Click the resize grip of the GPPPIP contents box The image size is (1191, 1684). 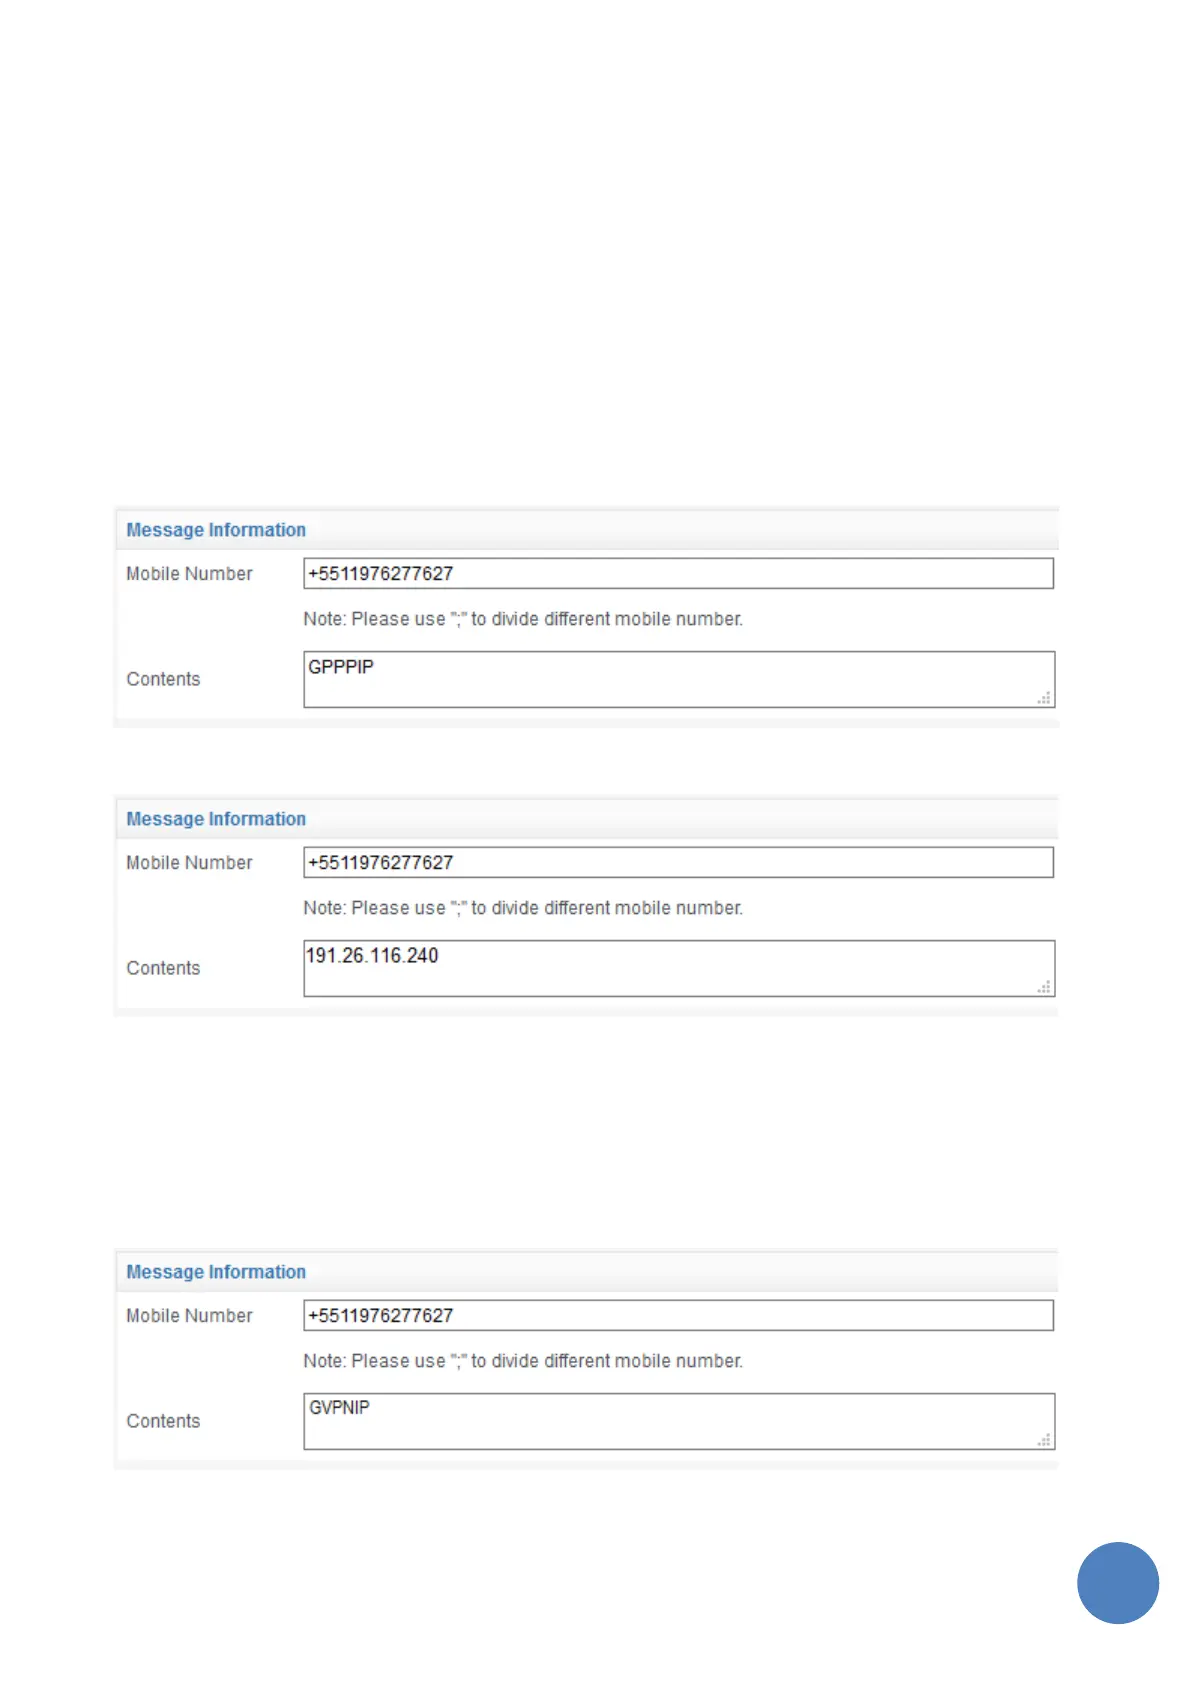tap(1043, 697)
